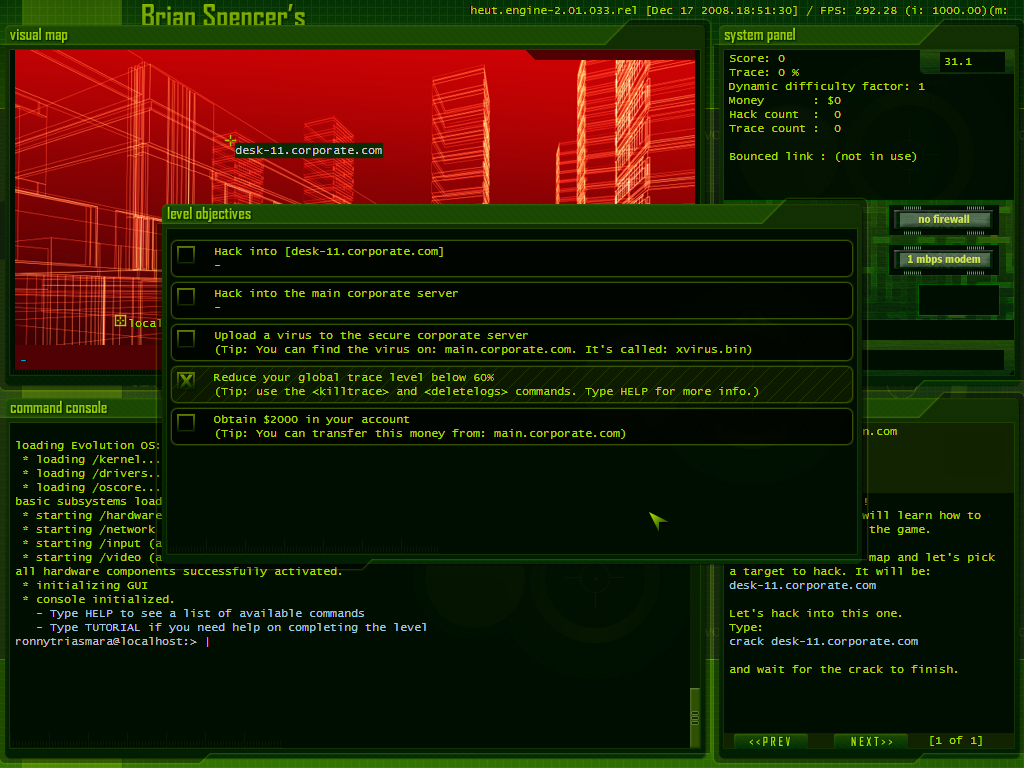Click the desk-11.corporate.com map label

308,151
